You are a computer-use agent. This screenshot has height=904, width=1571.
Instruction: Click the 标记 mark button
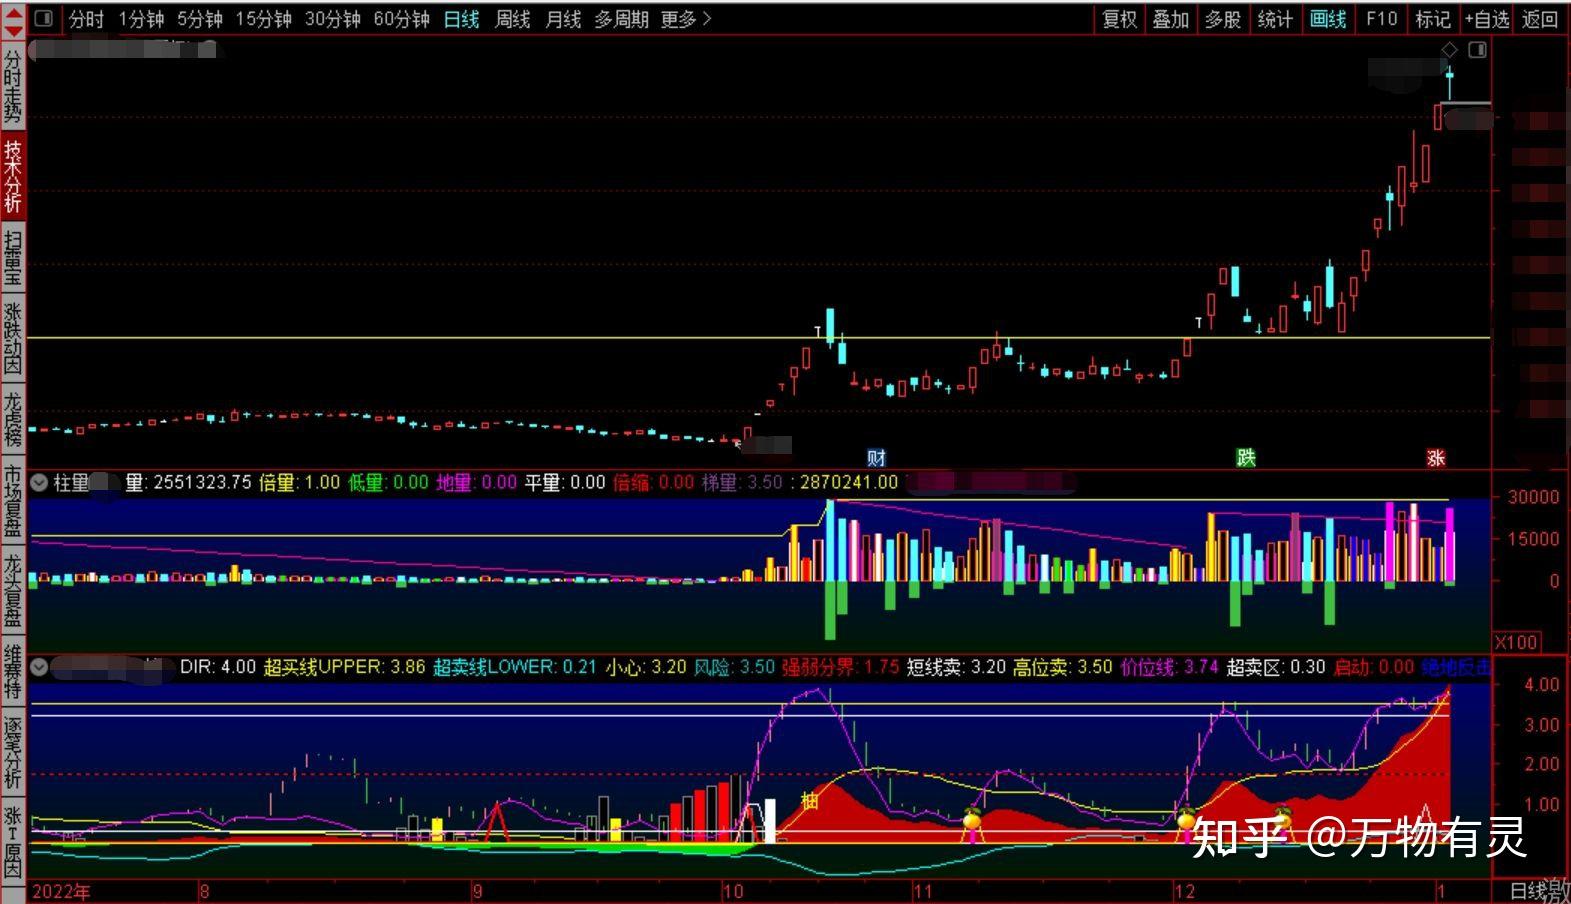(1433, 19)
